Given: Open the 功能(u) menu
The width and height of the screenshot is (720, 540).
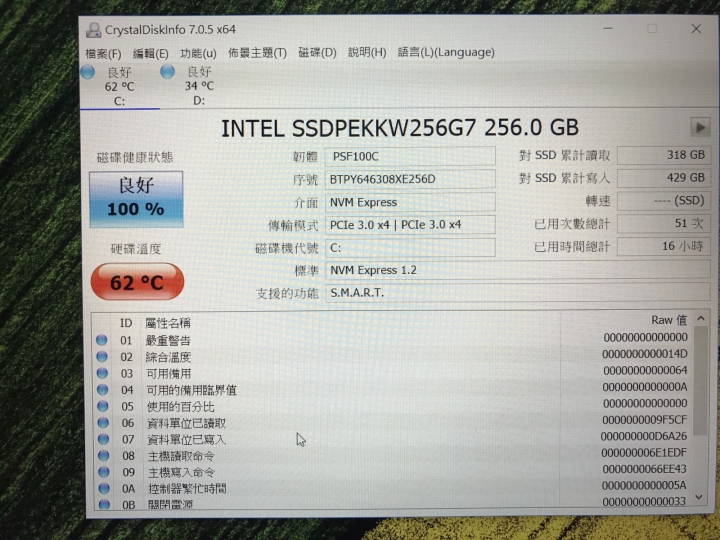Looking at the screenshot, I should (x=198, y=53).
